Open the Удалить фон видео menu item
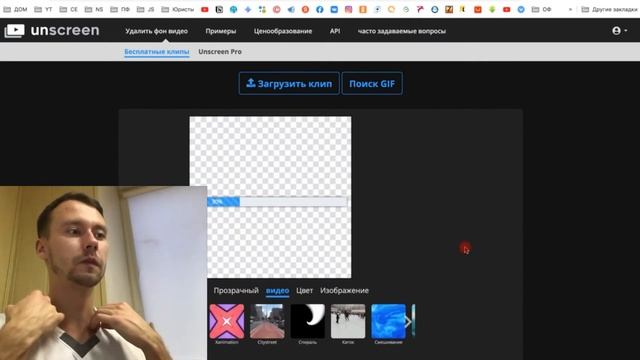The height and width of the screenshot is (360, 640). coord(156,31)
